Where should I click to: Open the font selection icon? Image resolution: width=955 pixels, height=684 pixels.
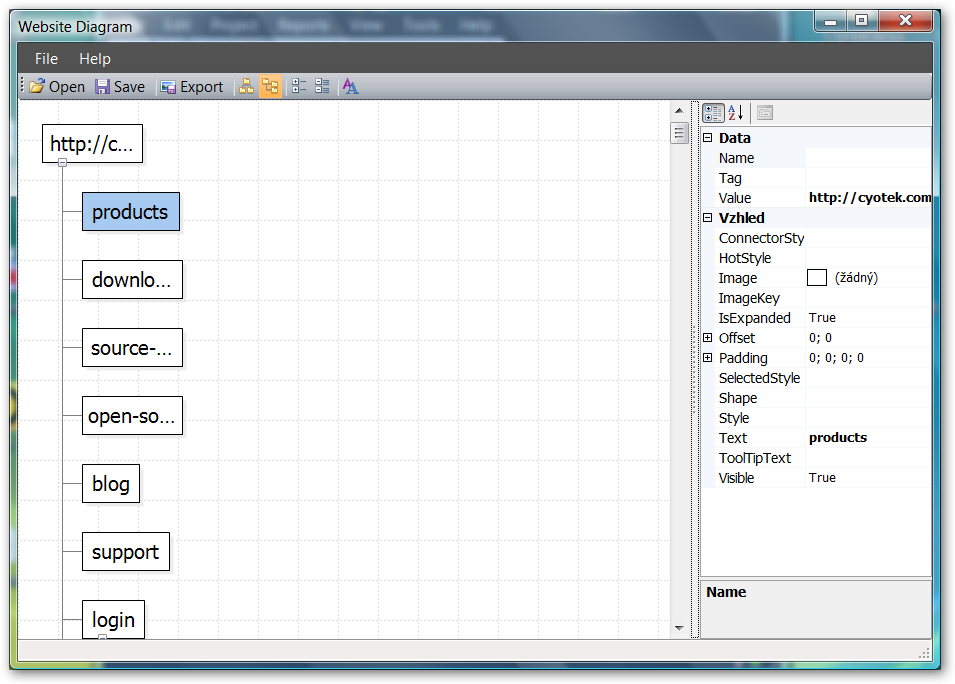(x=350, y=86)
